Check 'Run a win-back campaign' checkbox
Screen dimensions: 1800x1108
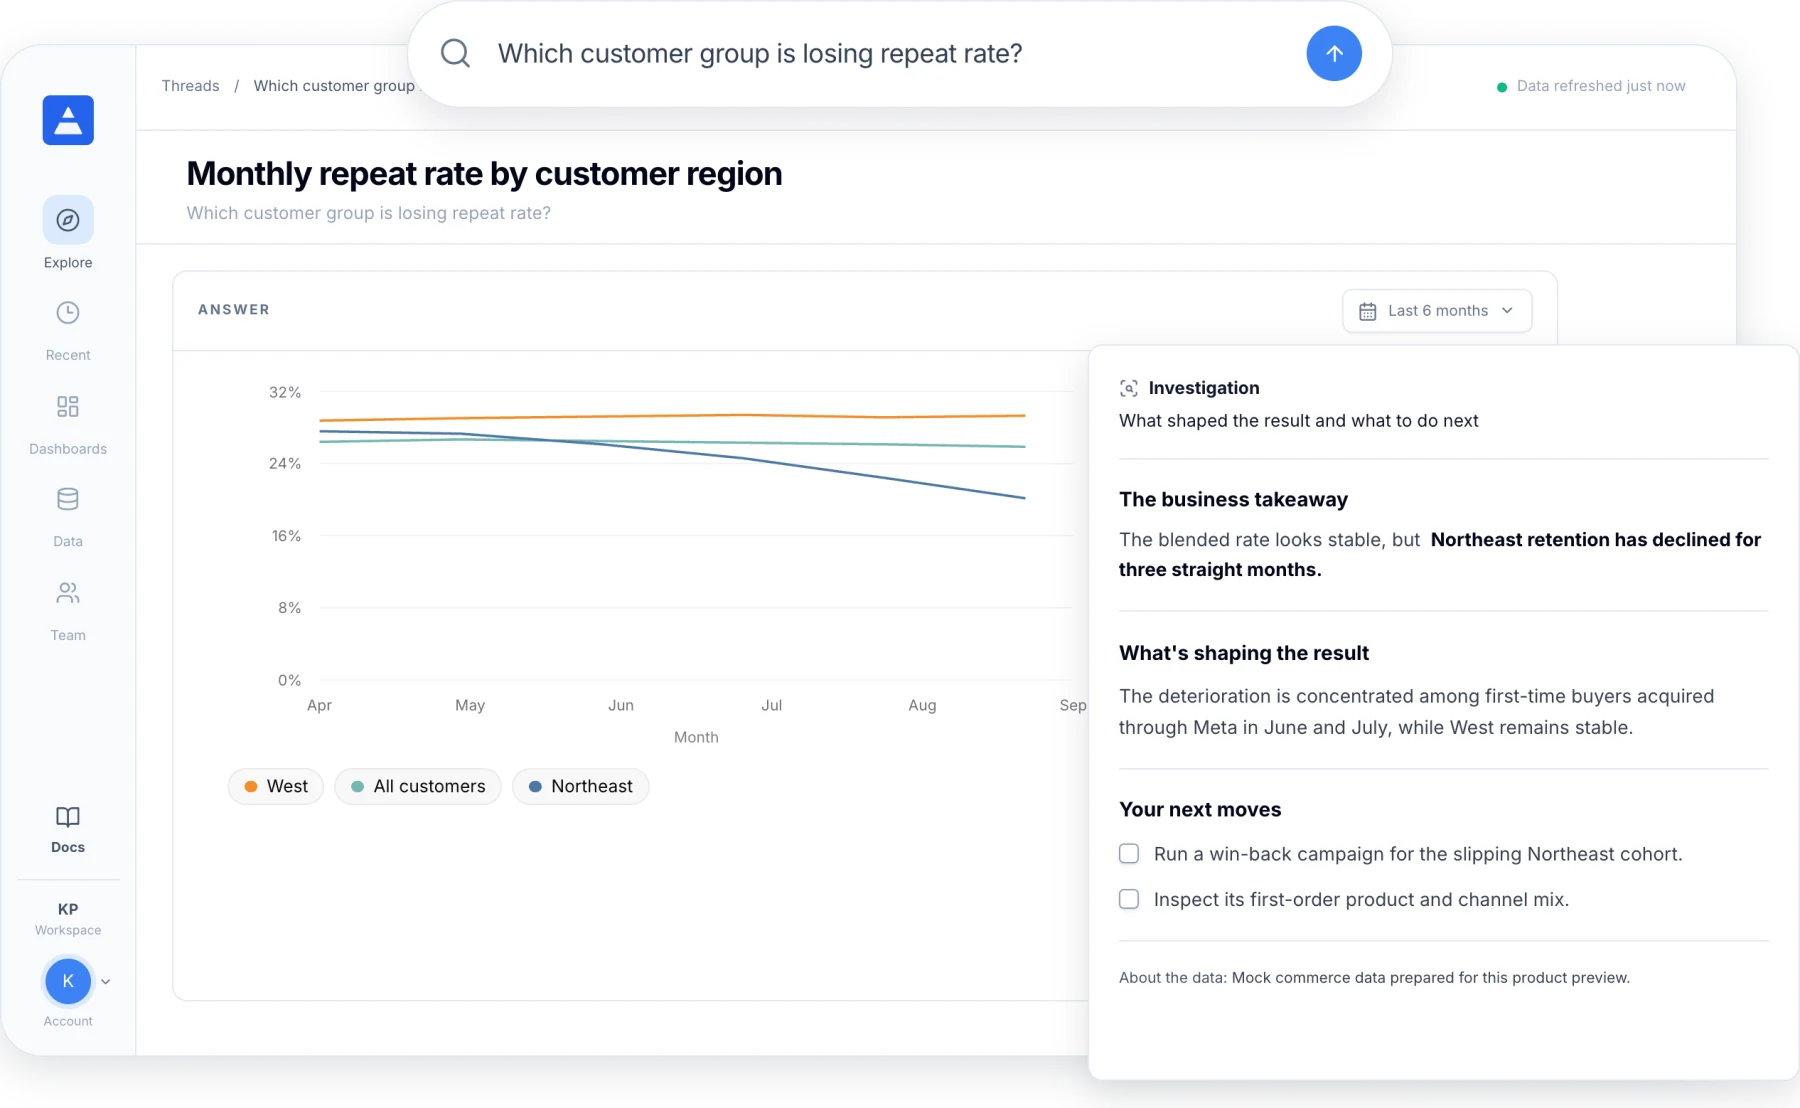[x=1129, y=854]
